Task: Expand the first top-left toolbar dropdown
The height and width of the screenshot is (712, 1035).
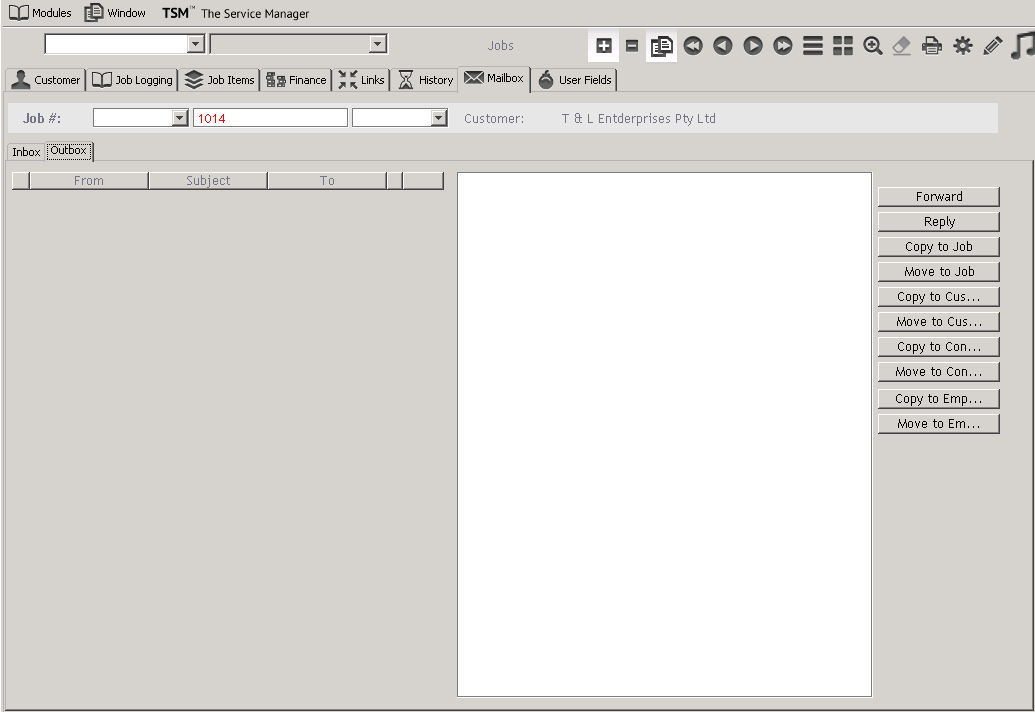Action: (x=196, y=44)
